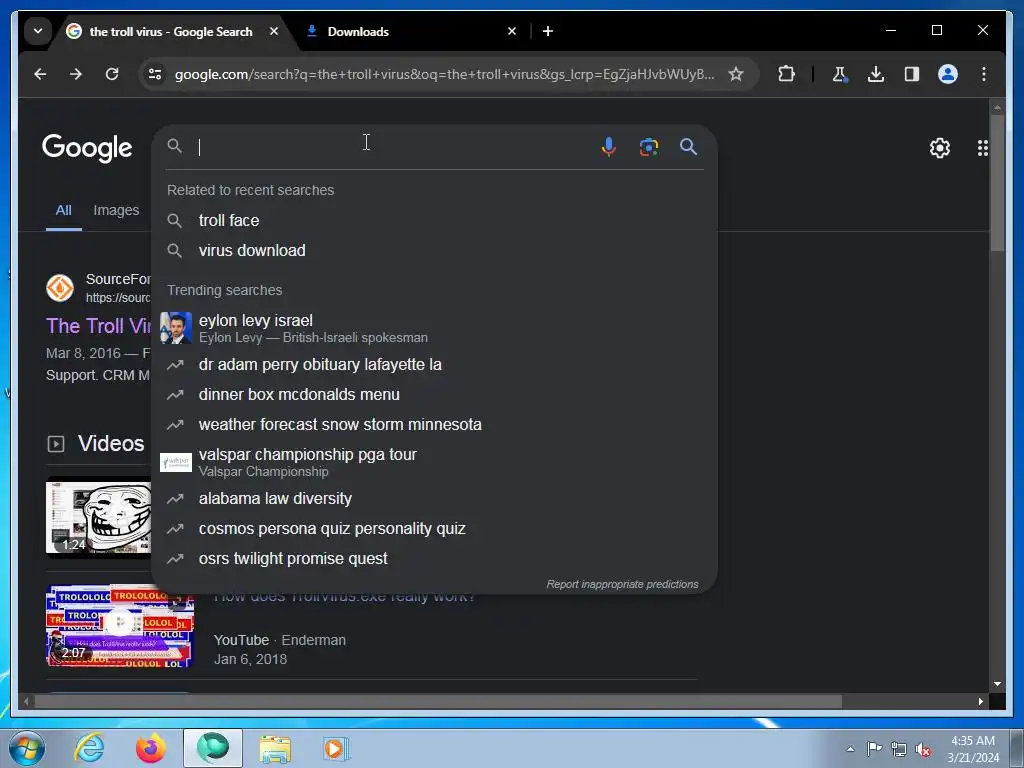
Task: Click the blue search magnifier button
Action: (x=688, y=146)
